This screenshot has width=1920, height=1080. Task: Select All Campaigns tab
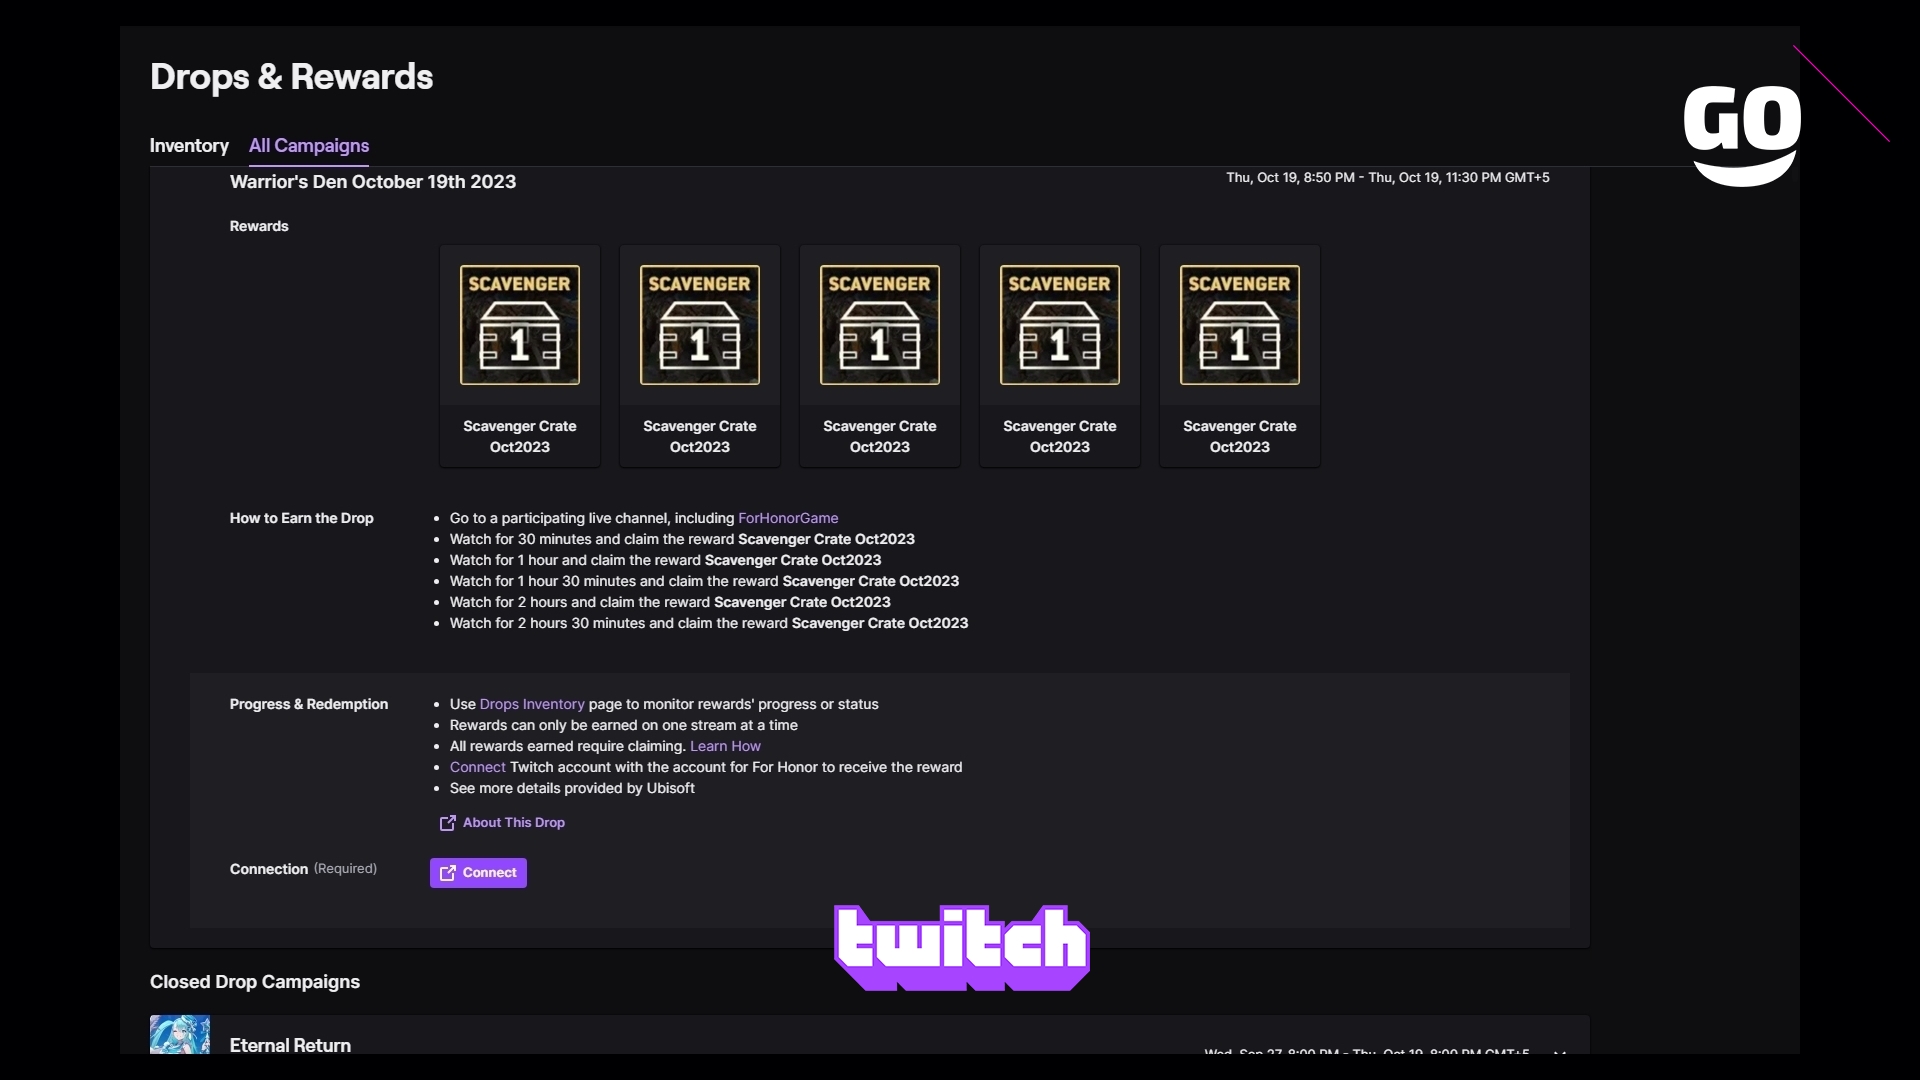click(x=309, y=146)
